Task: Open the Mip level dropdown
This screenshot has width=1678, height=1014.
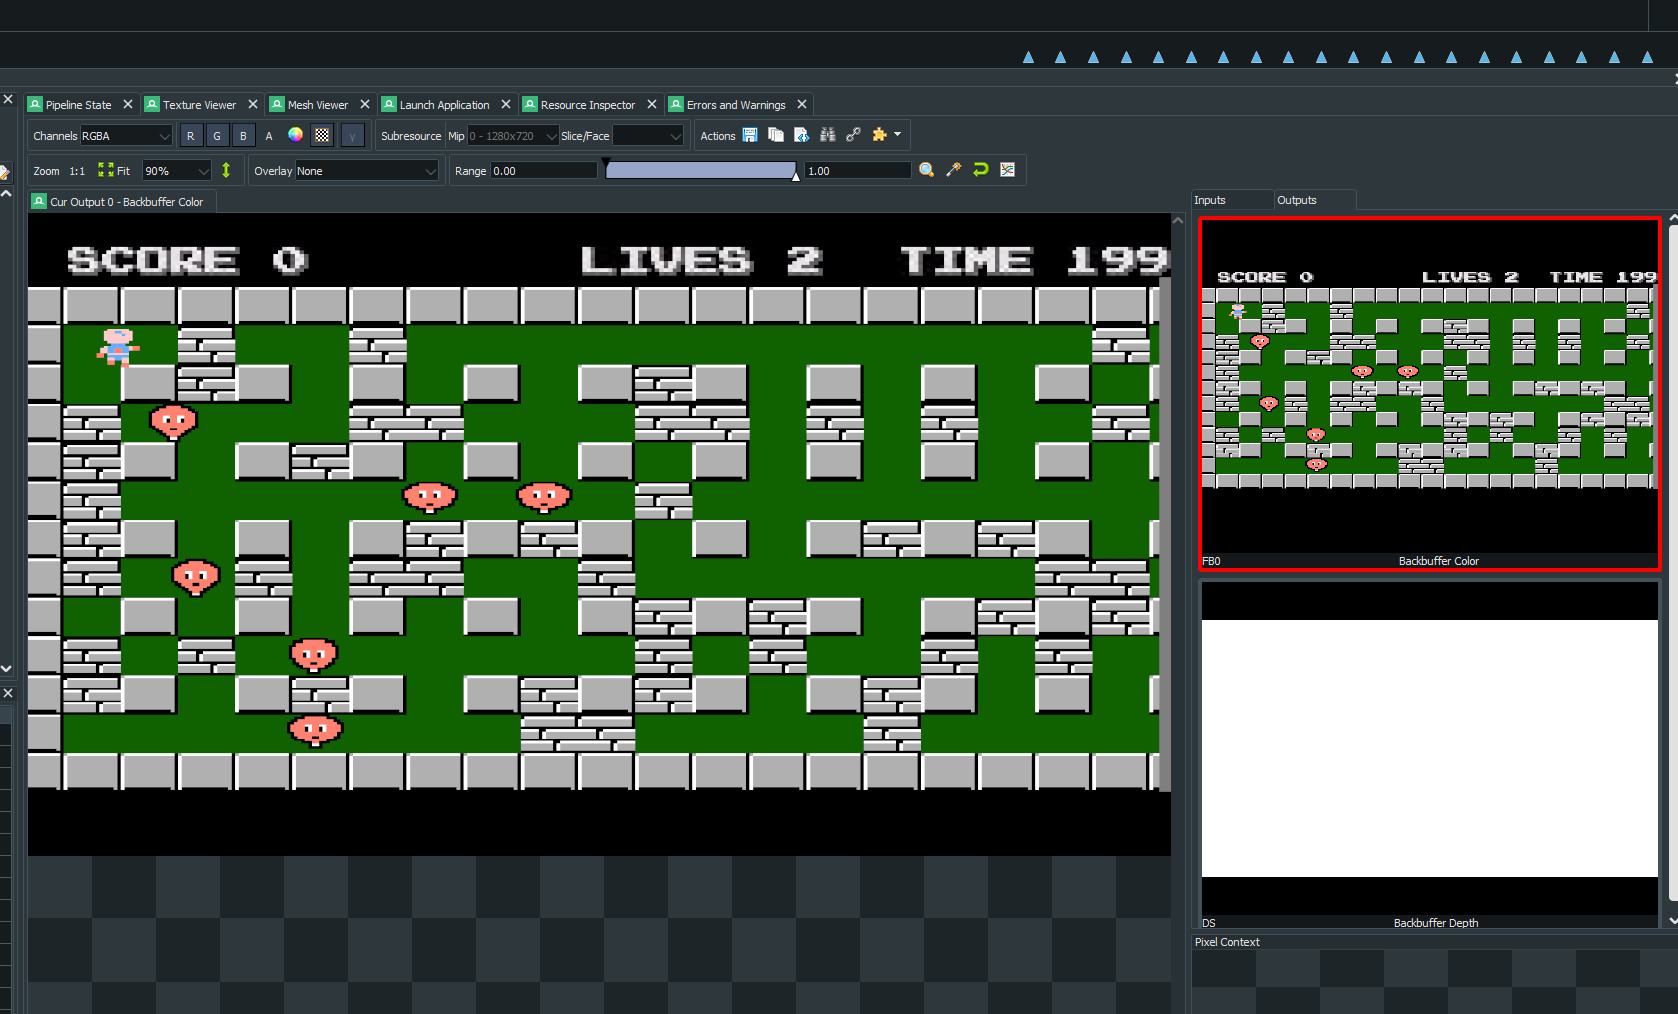Action: 513,136
